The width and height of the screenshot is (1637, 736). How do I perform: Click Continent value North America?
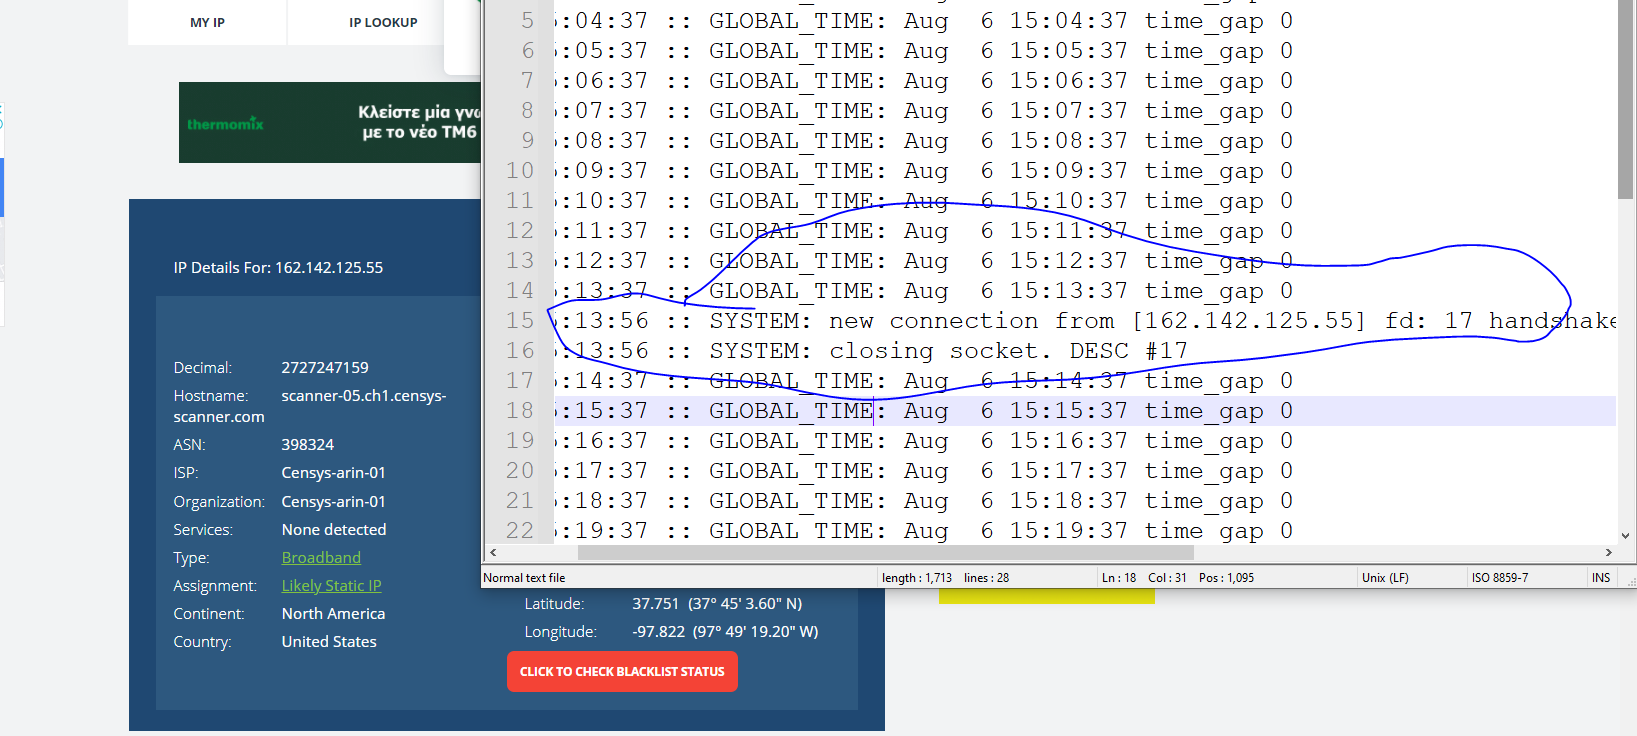(x=333, y=613)
